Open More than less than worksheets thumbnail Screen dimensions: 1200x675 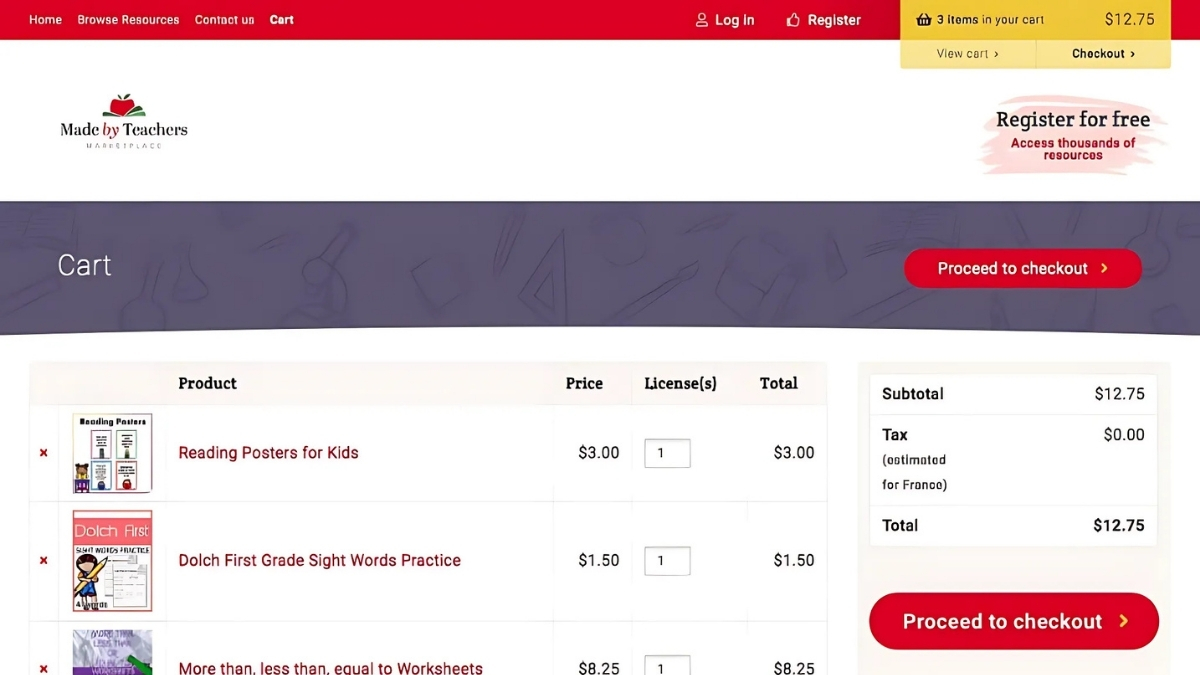pos(112,652)
